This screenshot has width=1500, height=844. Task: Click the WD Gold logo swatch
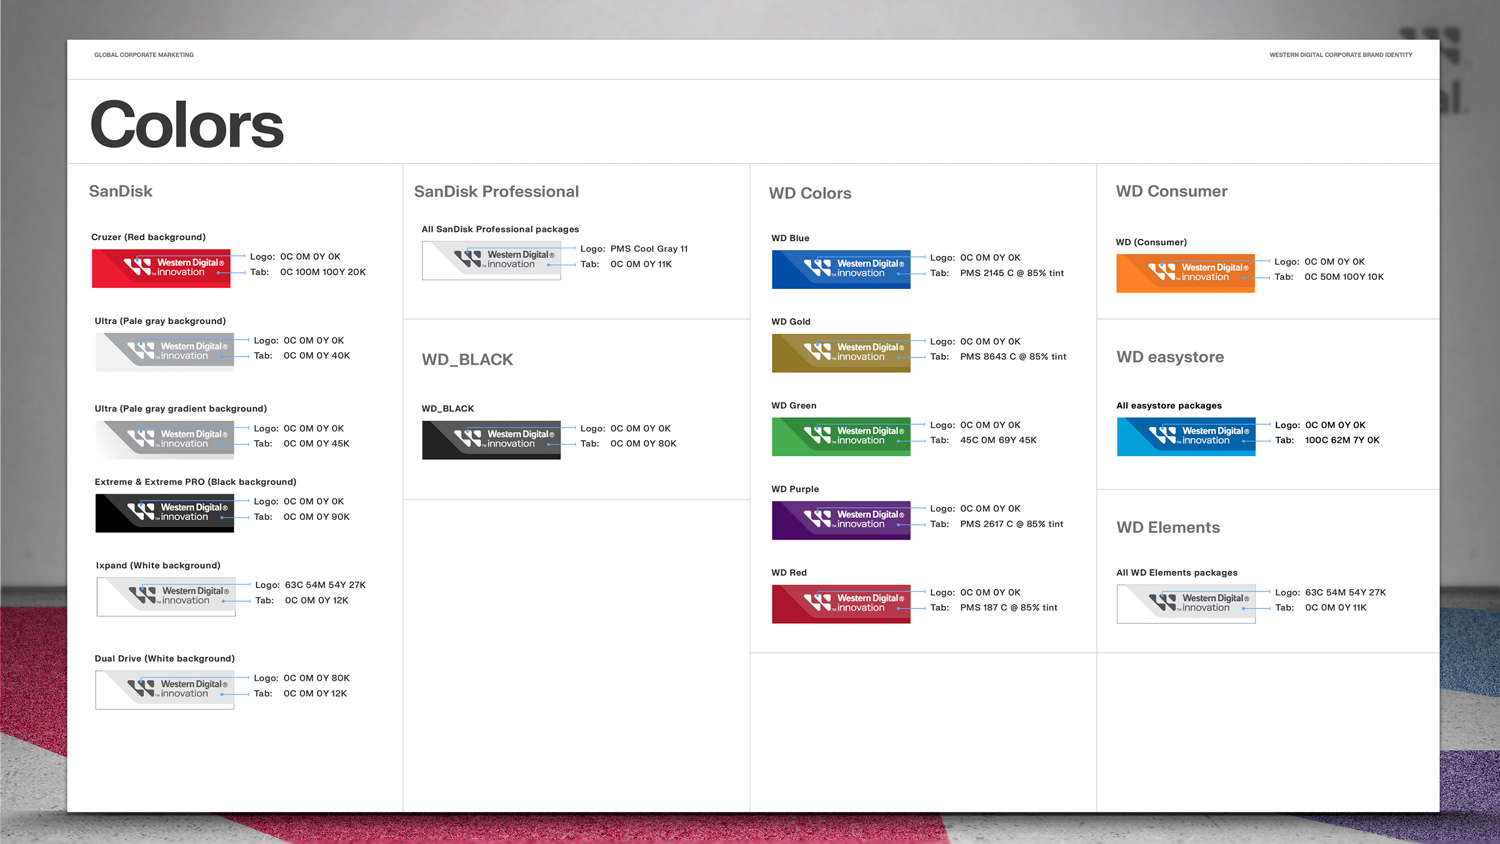pos(841,353)
